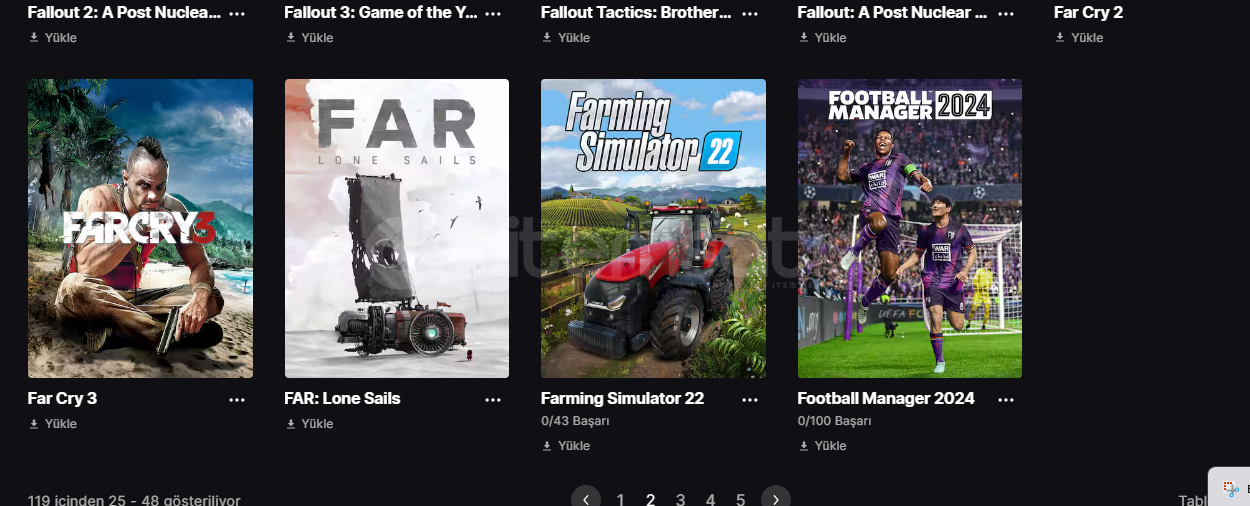Open three-dot menu for Fallout Tactics
This screenshot has height=506, width=1250.
coord(750,14)
